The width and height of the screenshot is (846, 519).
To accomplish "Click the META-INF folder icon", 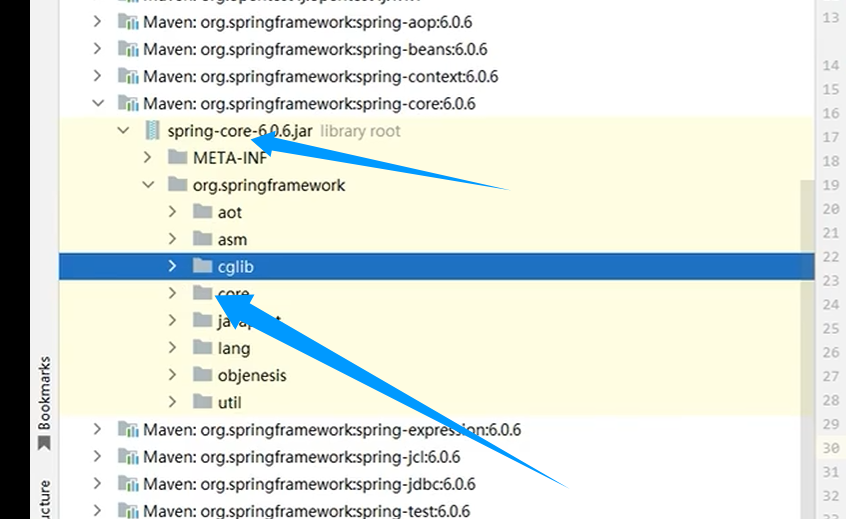I will [178, 157].
